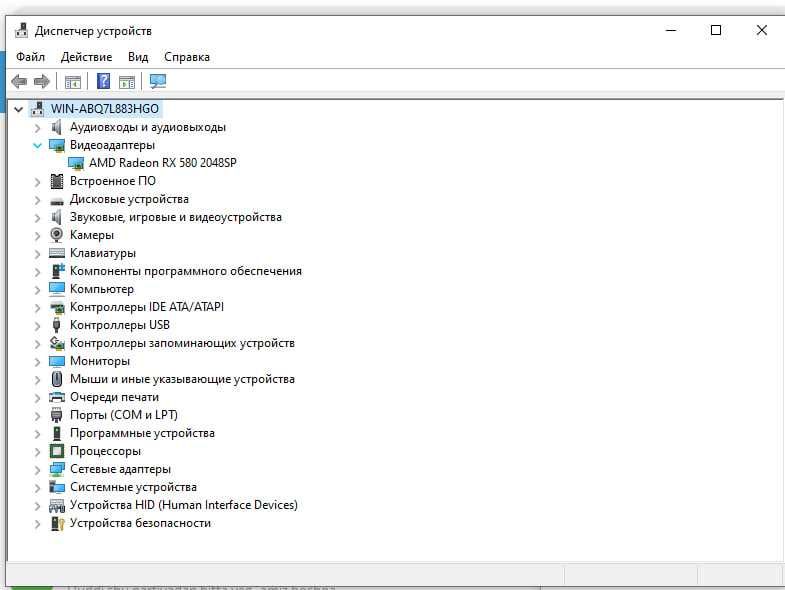This screenshot has width=785, height=590.
Task: Click the Очереди печати printer icon
Action: coord(57,397)
